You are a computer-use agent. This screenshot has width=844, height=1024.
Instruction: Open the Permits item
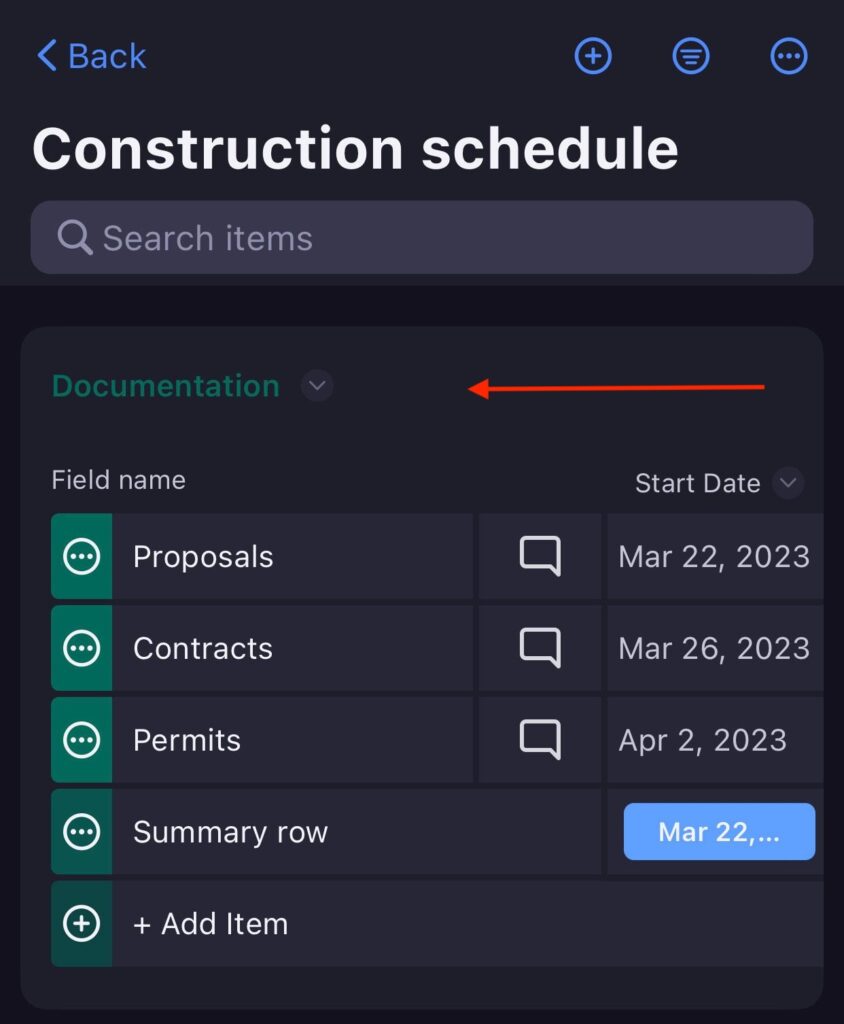tap(187, 741)
